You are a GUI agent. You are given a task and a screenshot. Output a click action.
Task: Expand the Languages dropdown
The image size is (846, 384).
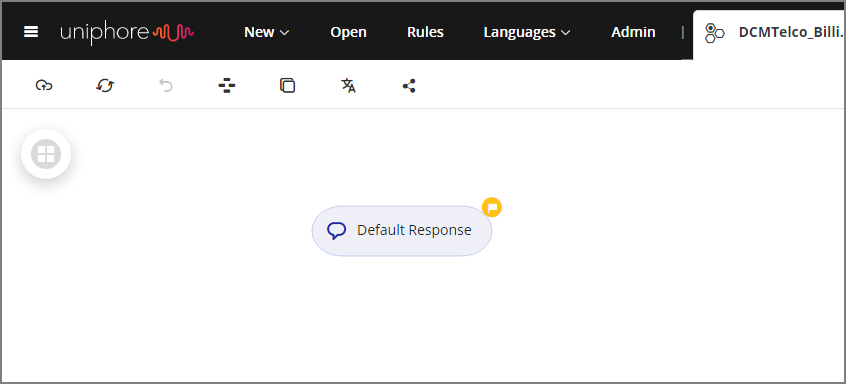pos(527,32)
